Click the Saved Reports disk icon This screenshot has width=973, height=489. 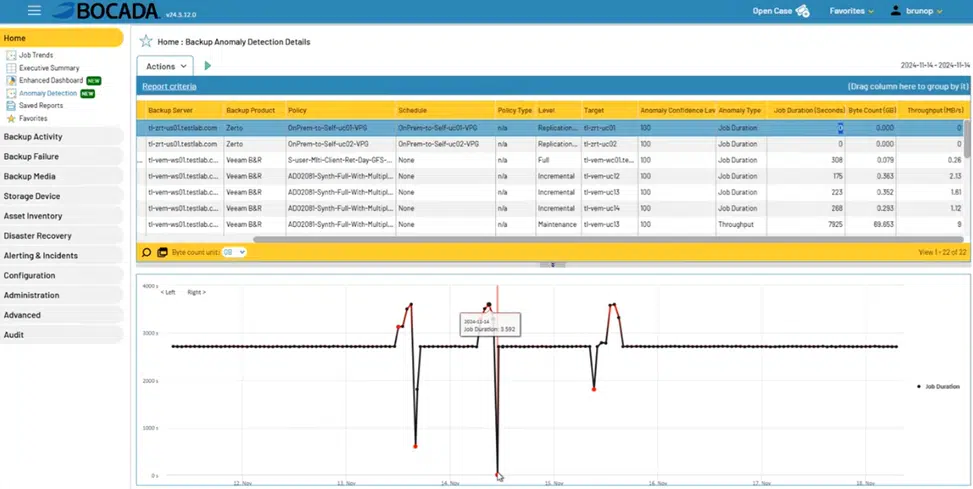click(11, 105)
